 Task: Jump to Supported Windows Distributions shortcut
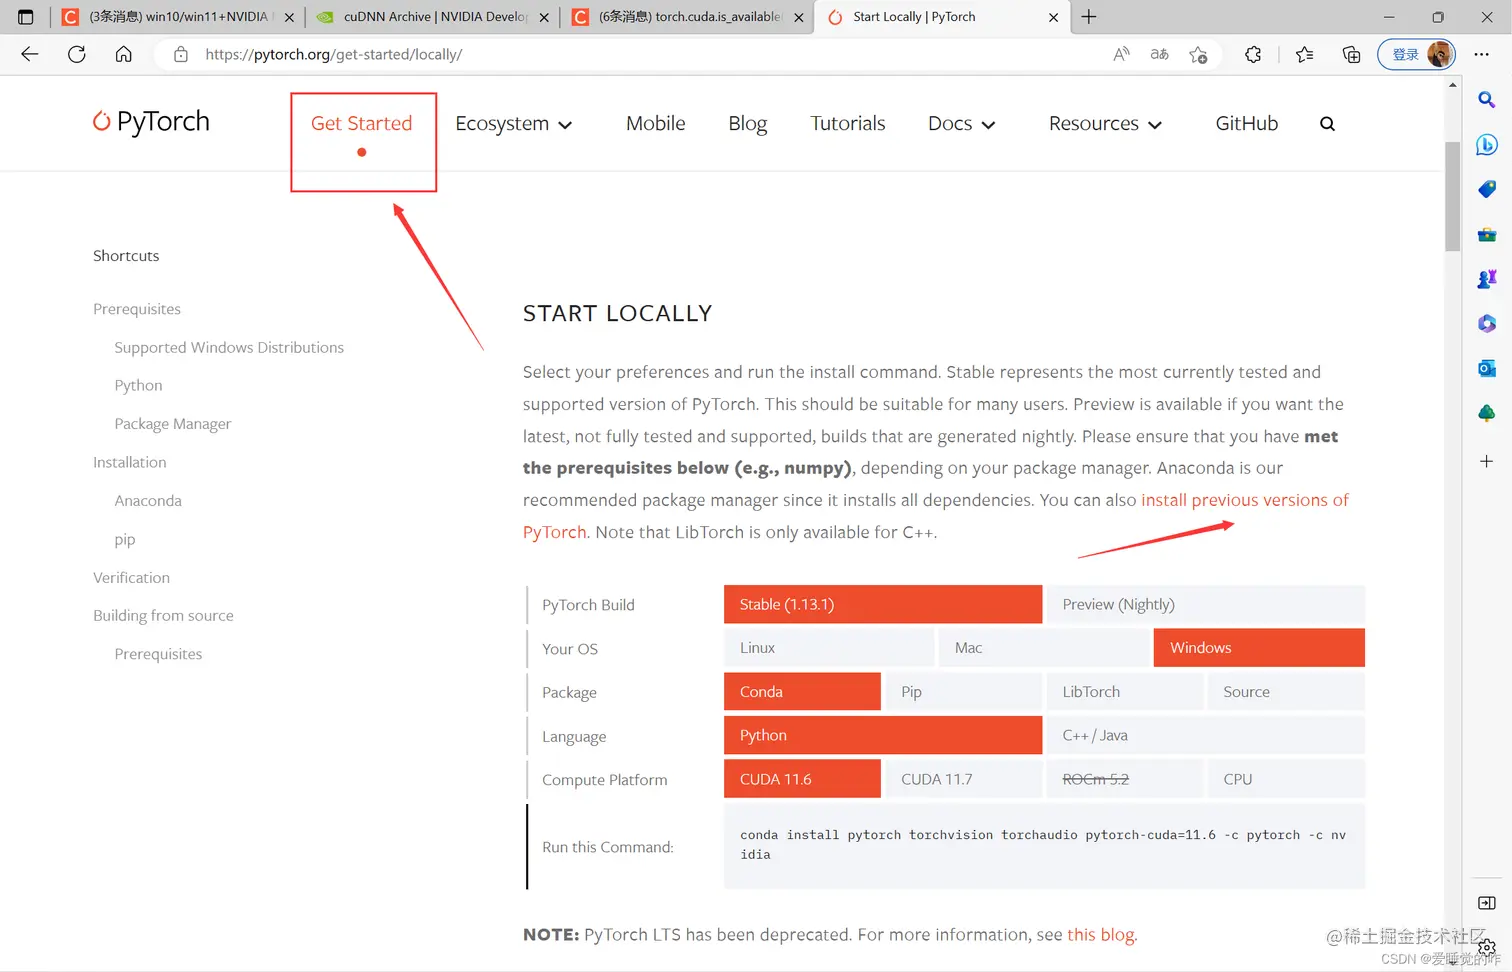229,347
